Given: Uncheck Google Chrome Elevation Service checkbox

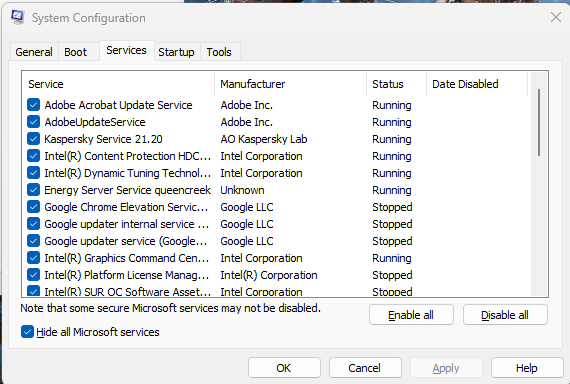Looking at the screenshot, I should (x=33, y=207).
